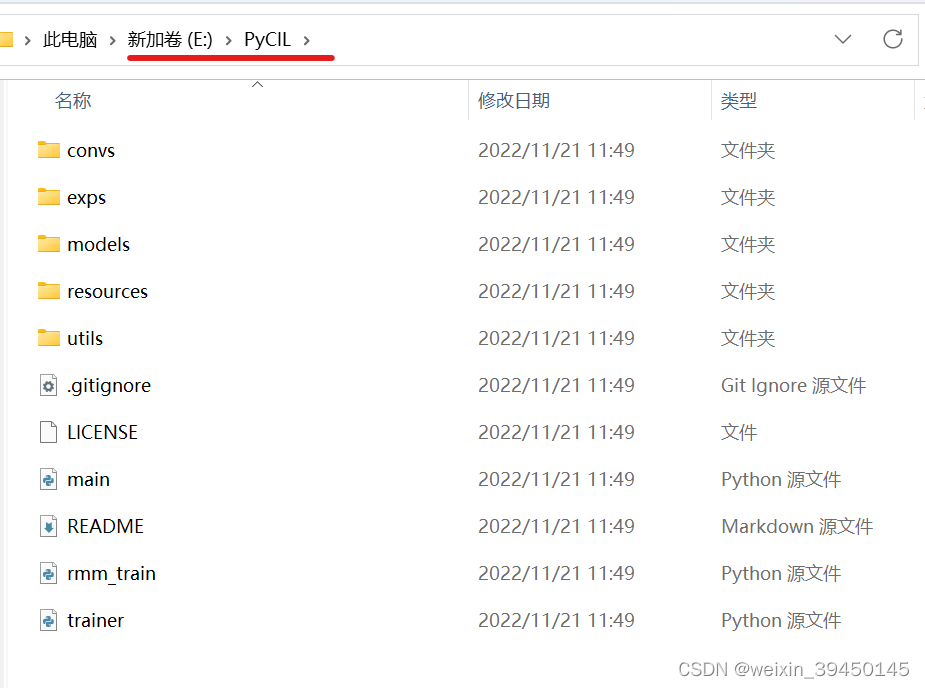Select the file name exps
The width and height of the screenshot is (925, 688).
click(87, 198)
